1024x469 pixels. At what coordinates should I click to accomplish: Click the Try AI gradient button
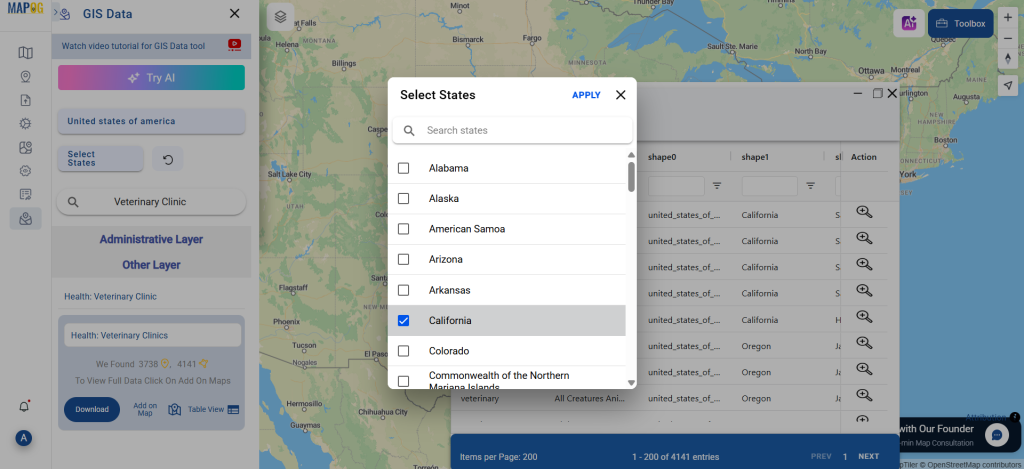coord(152,78)
